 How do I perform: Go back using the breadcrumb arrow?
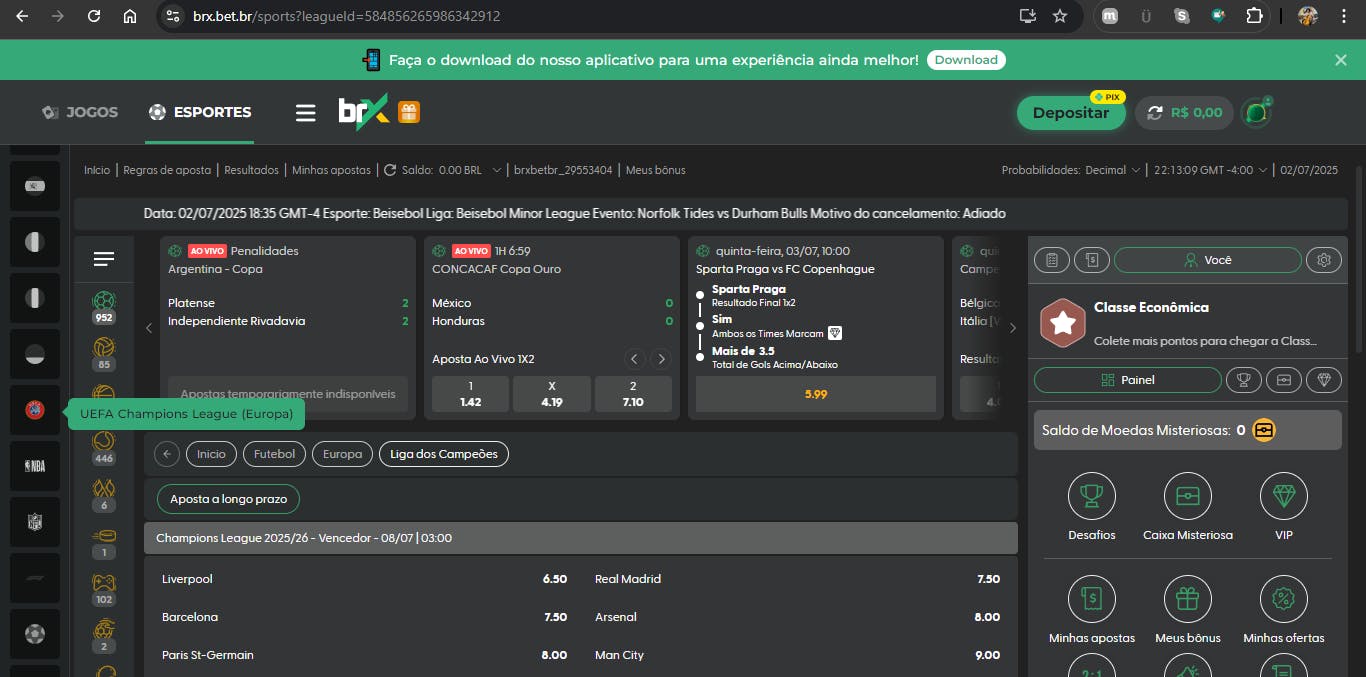click(x=167, y=454)
